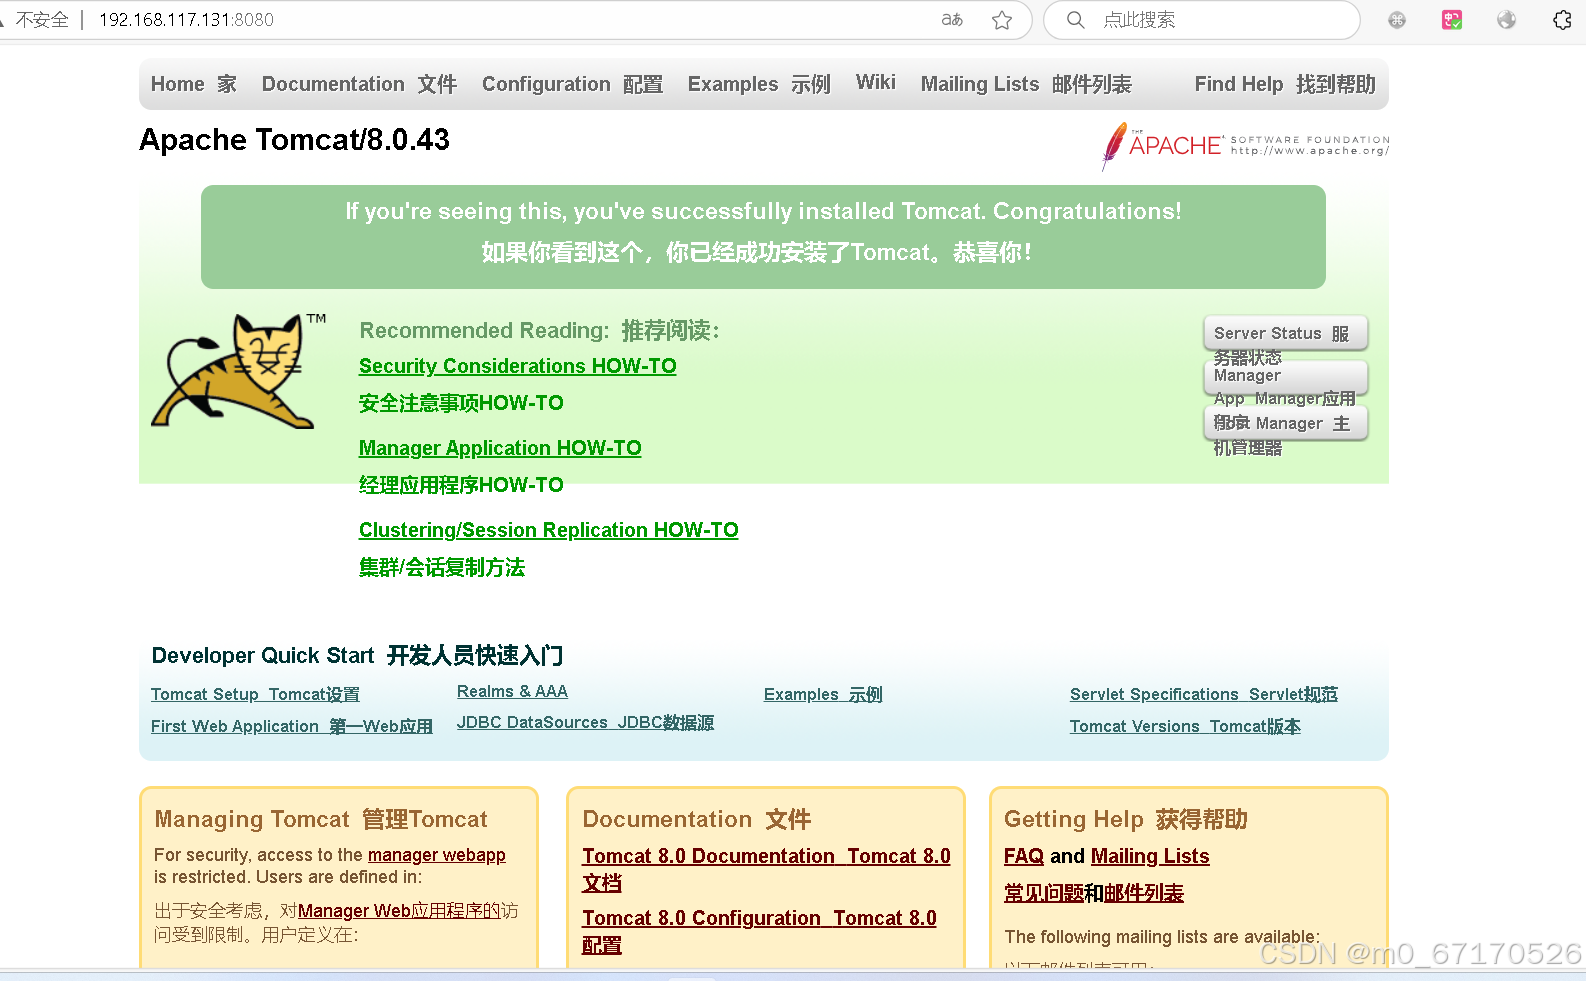Click the 安全注意事项HOW-TO translated text
The height and width of the screenshot is (981, 1586).
tap(461, 403)
